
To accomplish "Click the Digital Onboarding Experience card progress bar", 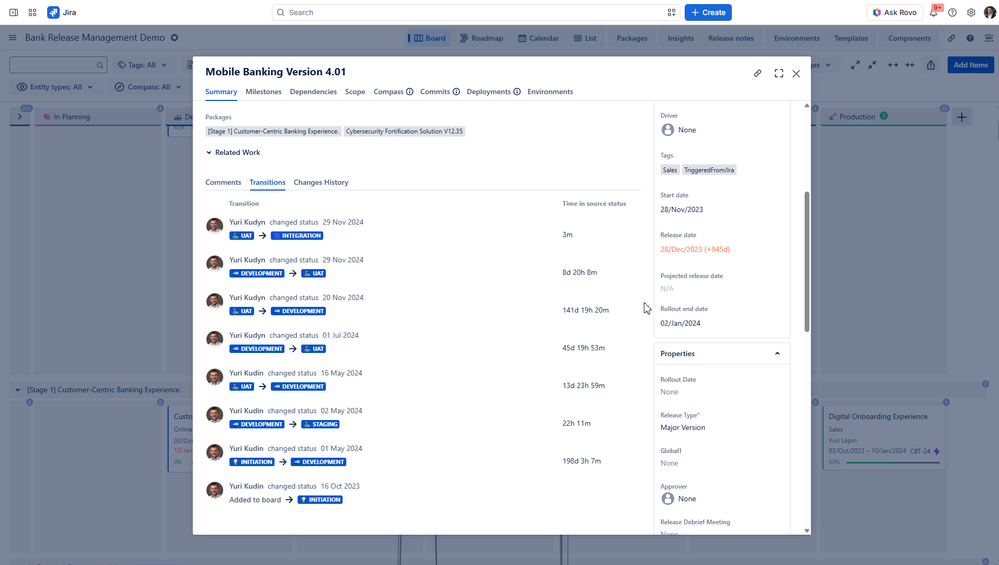I will point(893,462).
